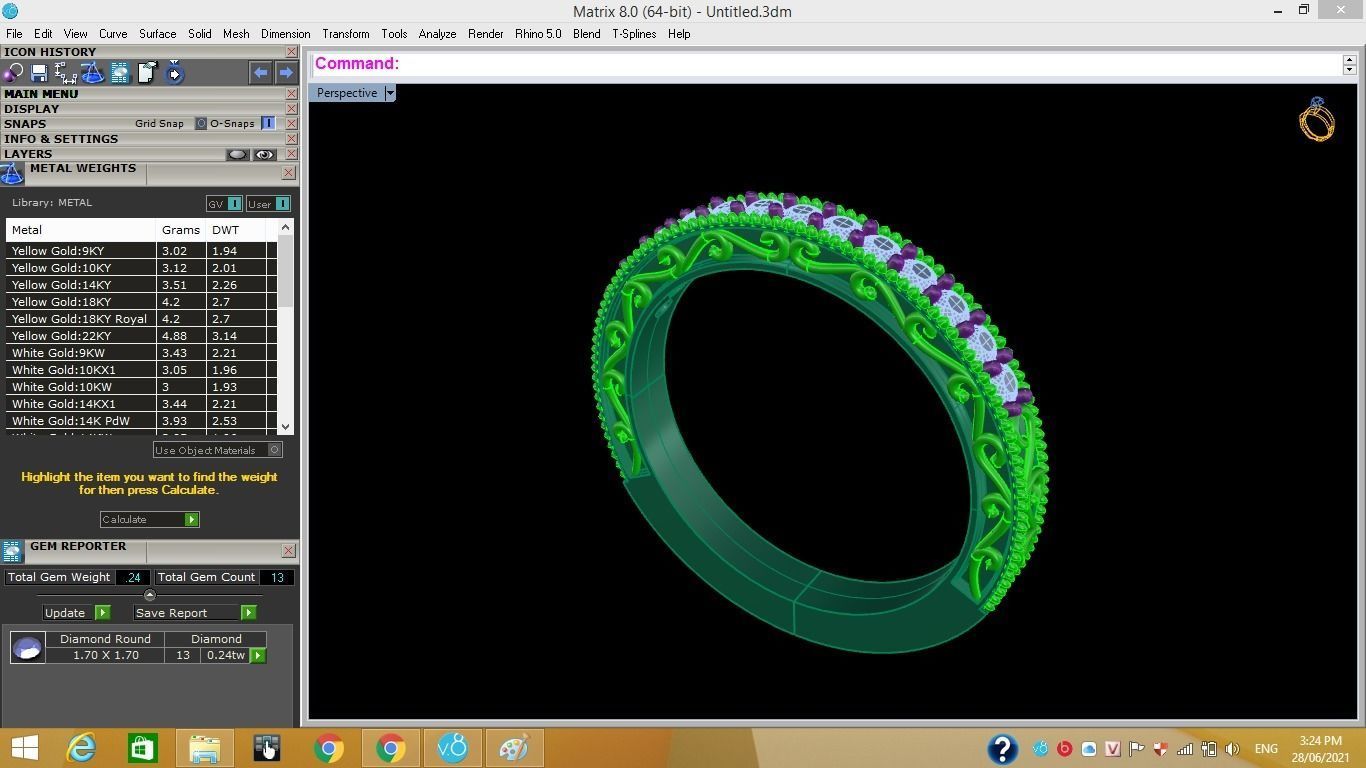Click the Save Report button
Image resolution: width=1366 pixels, height=768 pixels.
(x=194, y=613)
